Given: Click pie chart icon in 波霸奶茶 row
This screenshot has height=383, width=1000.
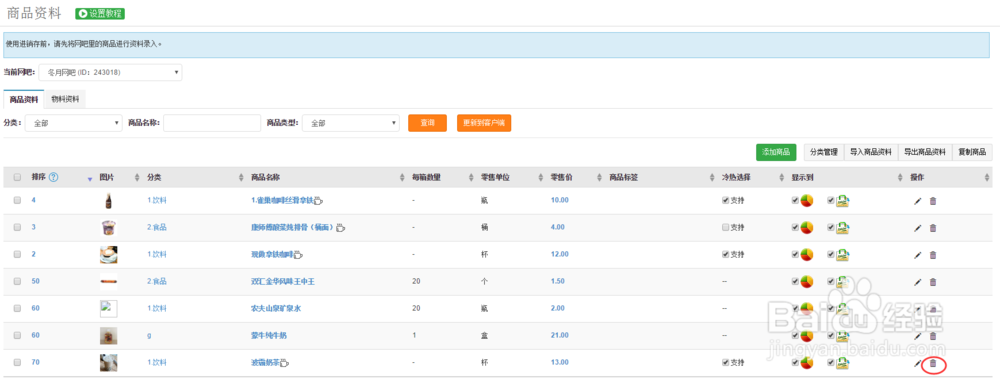Looking at the screenshot, I should (x=807, y=363).
